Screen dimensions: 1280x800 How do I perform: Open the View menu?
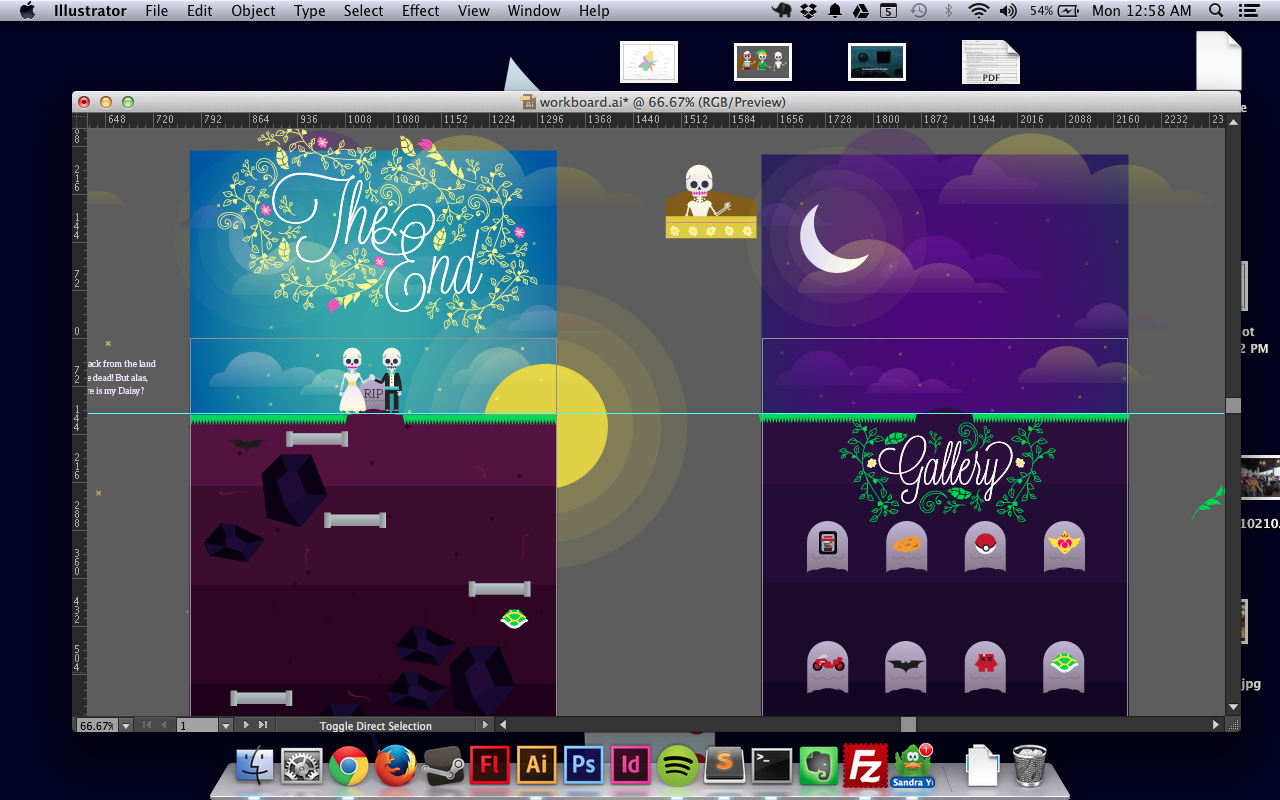[473, 11]
